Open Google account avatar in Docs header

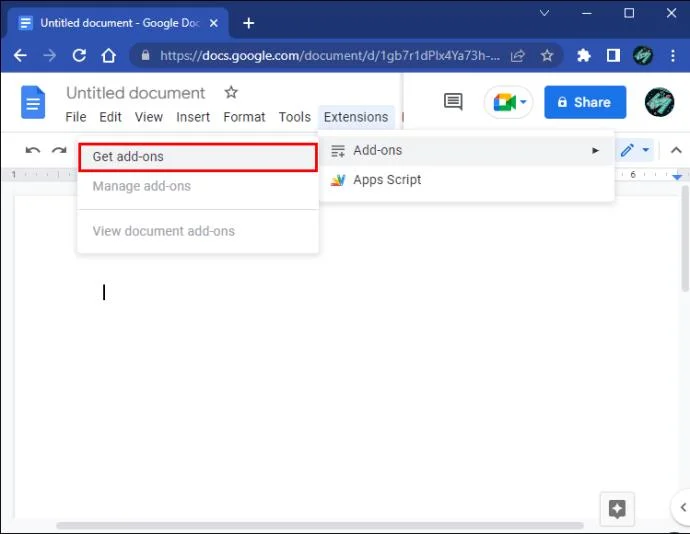(659, 102)
